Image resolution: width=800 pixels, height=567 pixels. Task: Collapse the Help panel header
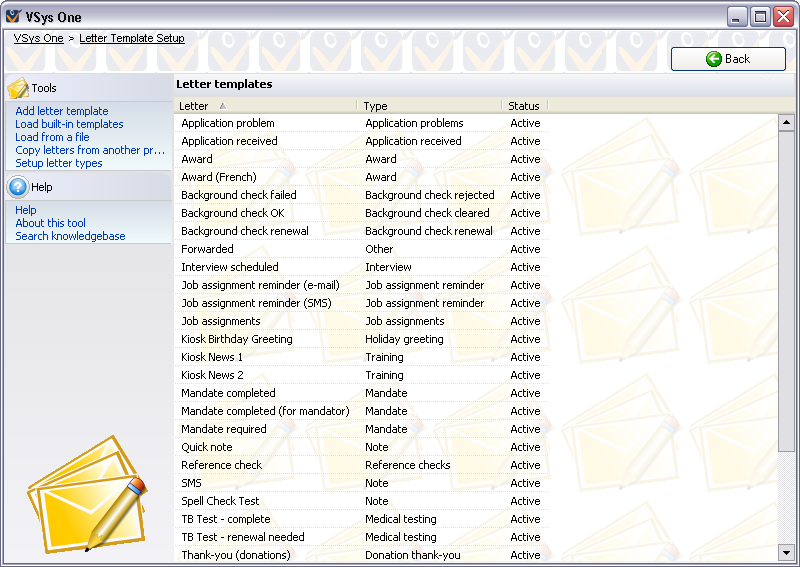(89, 187)
